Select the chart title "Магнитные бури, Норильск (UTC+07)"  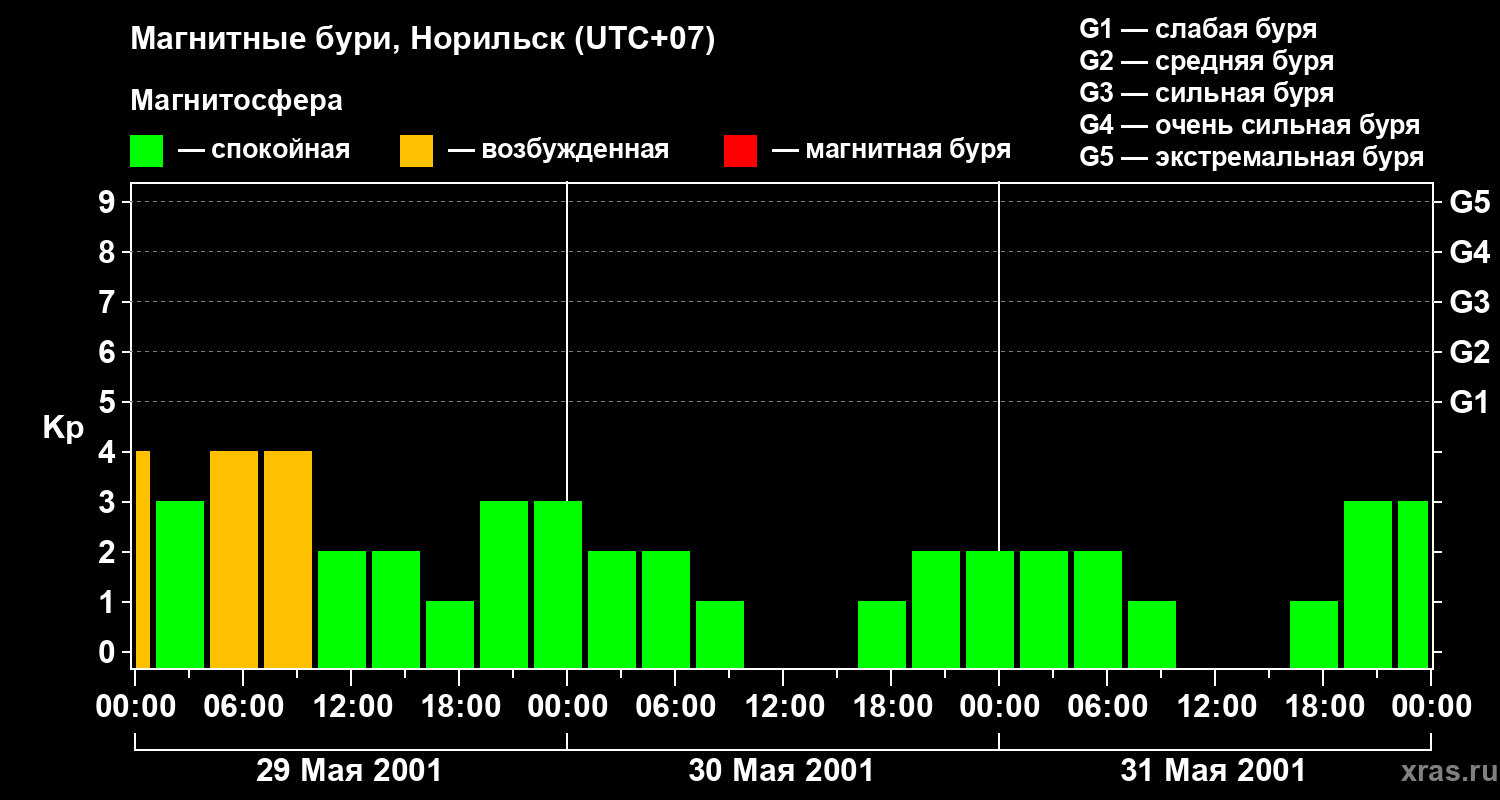pos(423,40)
